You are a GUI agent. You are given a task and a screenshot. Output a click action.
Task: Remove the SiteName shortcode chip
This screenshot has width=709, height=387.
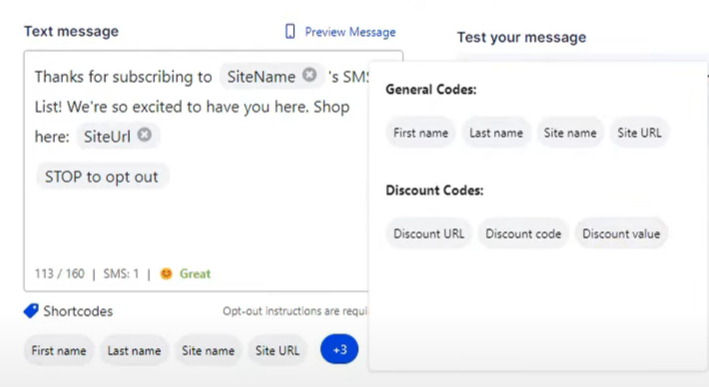click(x=309, y=75)
